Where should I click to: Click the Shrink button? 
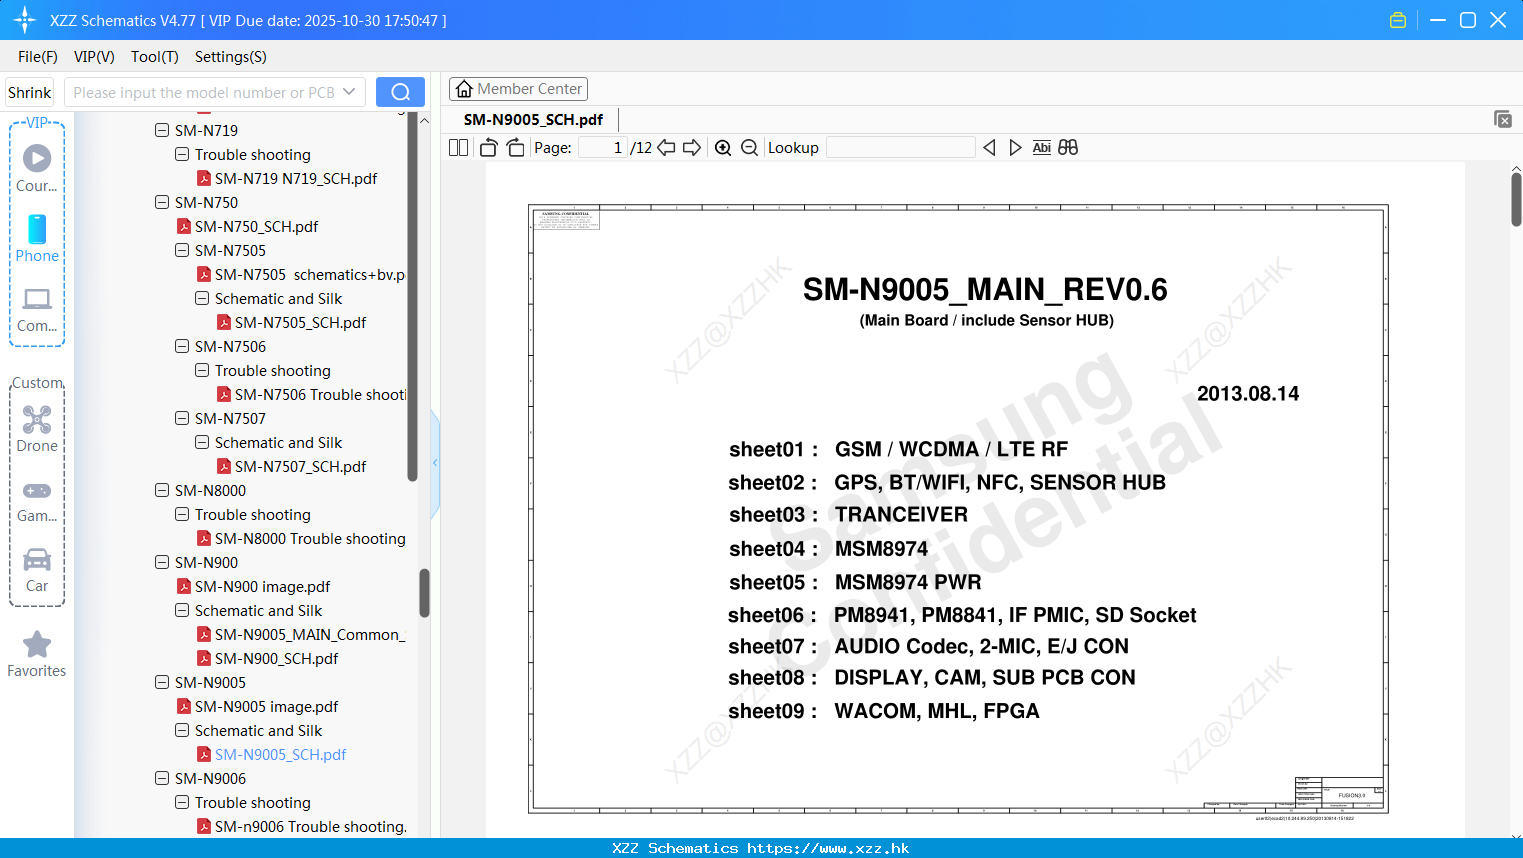pos(29,91)
